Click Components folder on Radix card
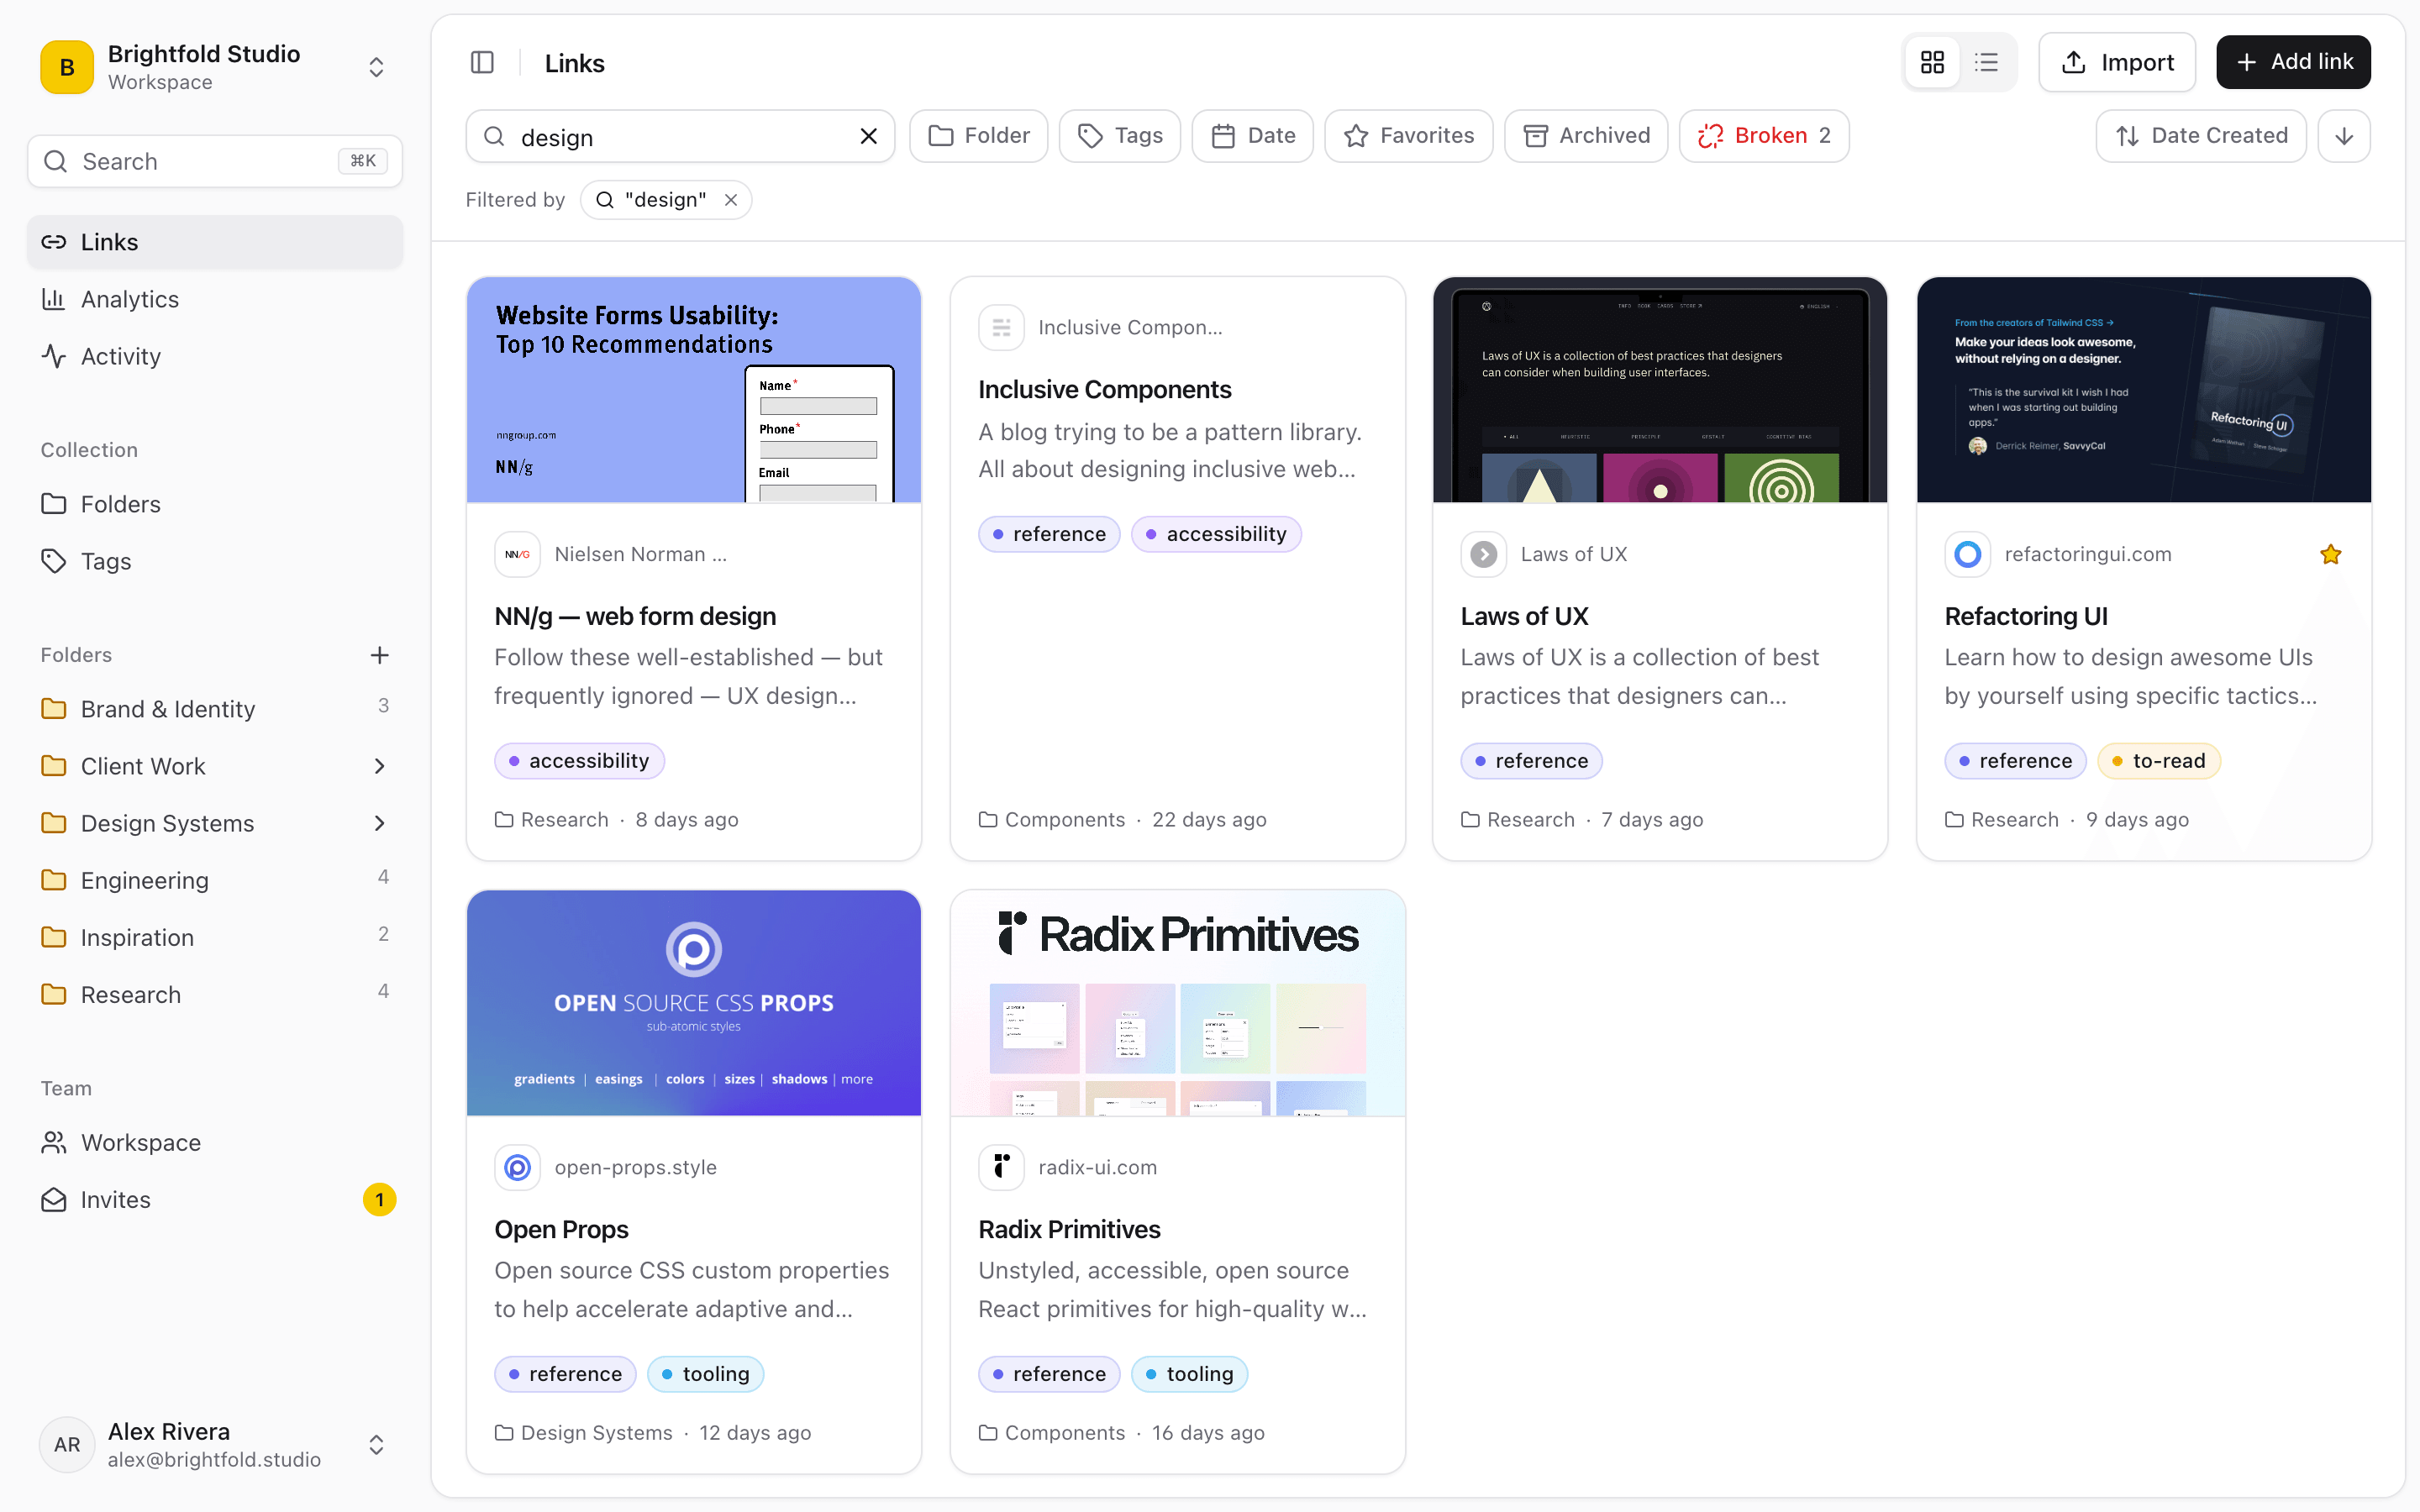2420x1512 pixels. 1052,1433
